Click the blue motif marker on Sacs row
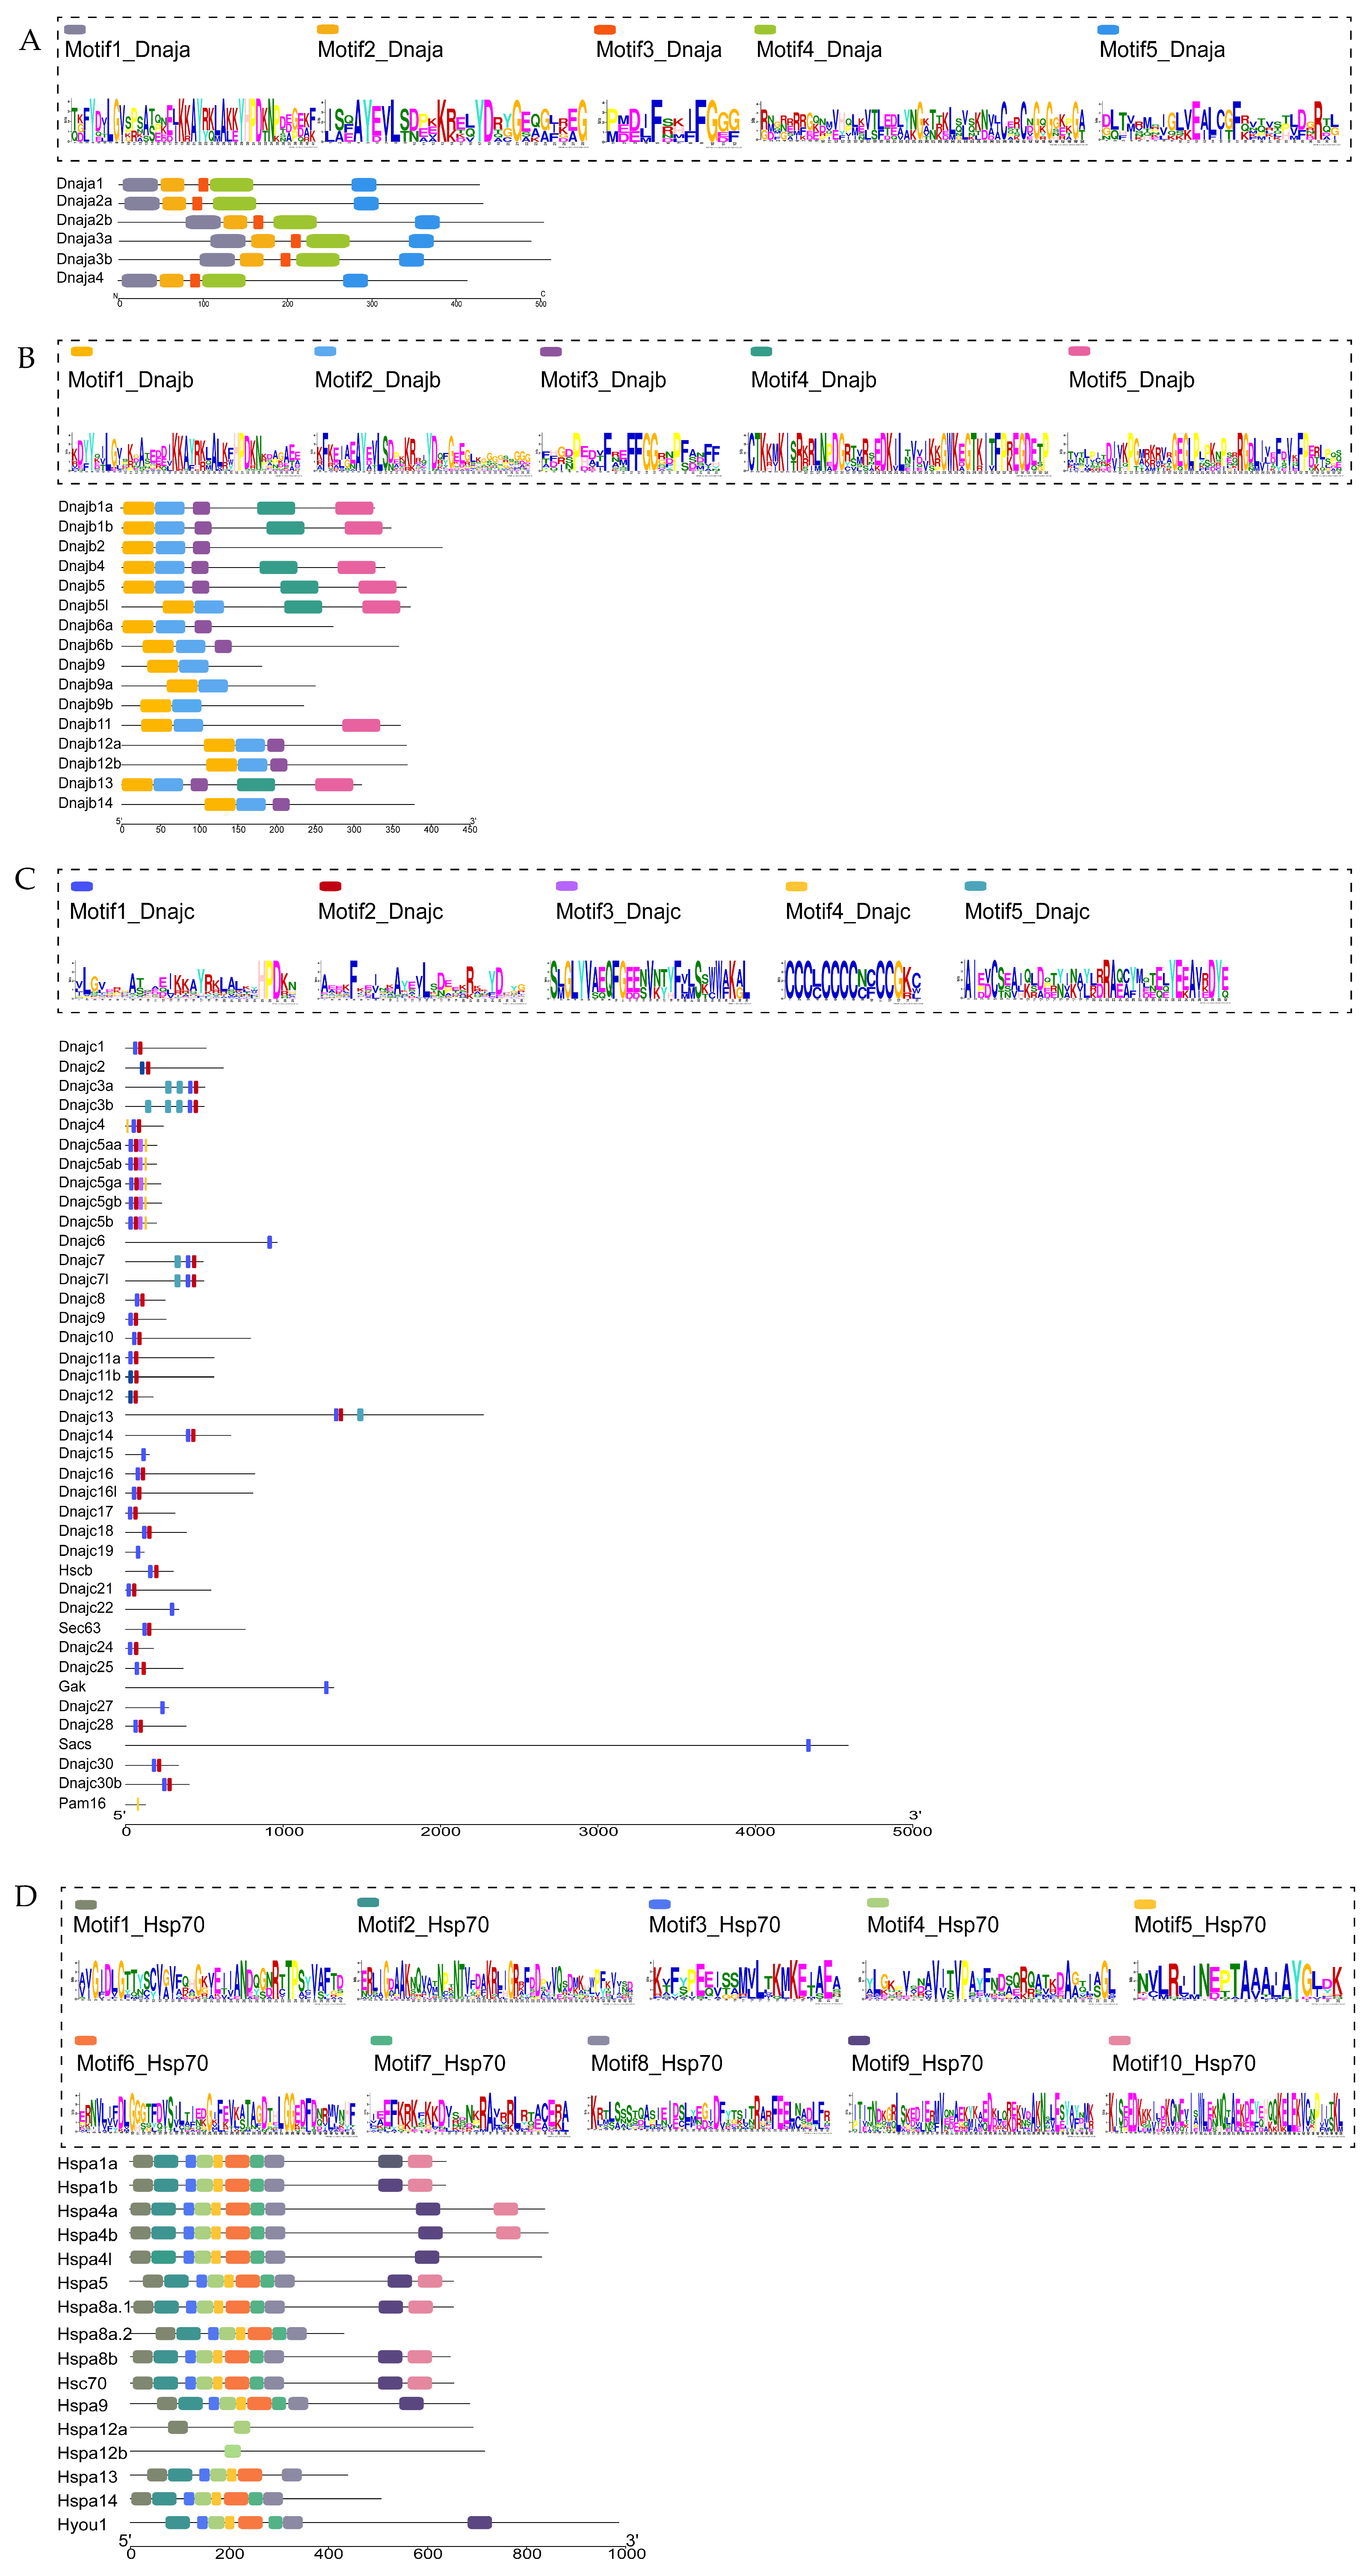 coord(808,1745)
